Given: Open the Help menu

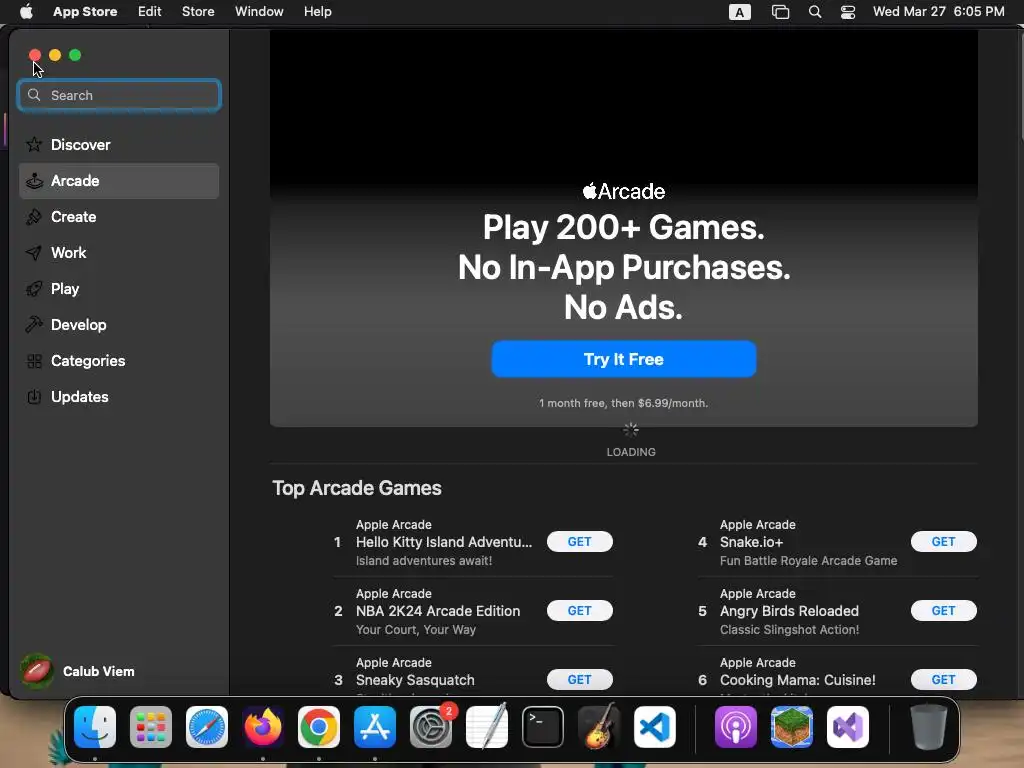Looking at the screenshot, I should [317, 12].
